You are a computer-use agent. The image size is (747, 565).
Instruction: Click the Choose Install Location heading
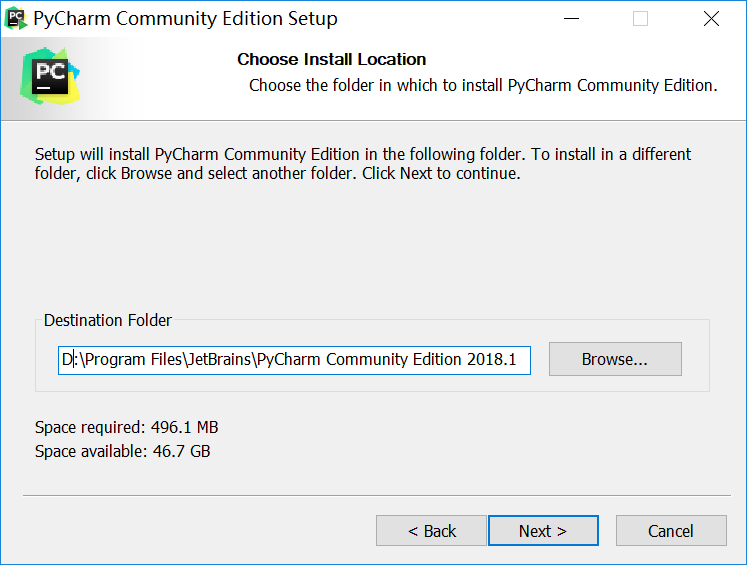click(331, 60)
